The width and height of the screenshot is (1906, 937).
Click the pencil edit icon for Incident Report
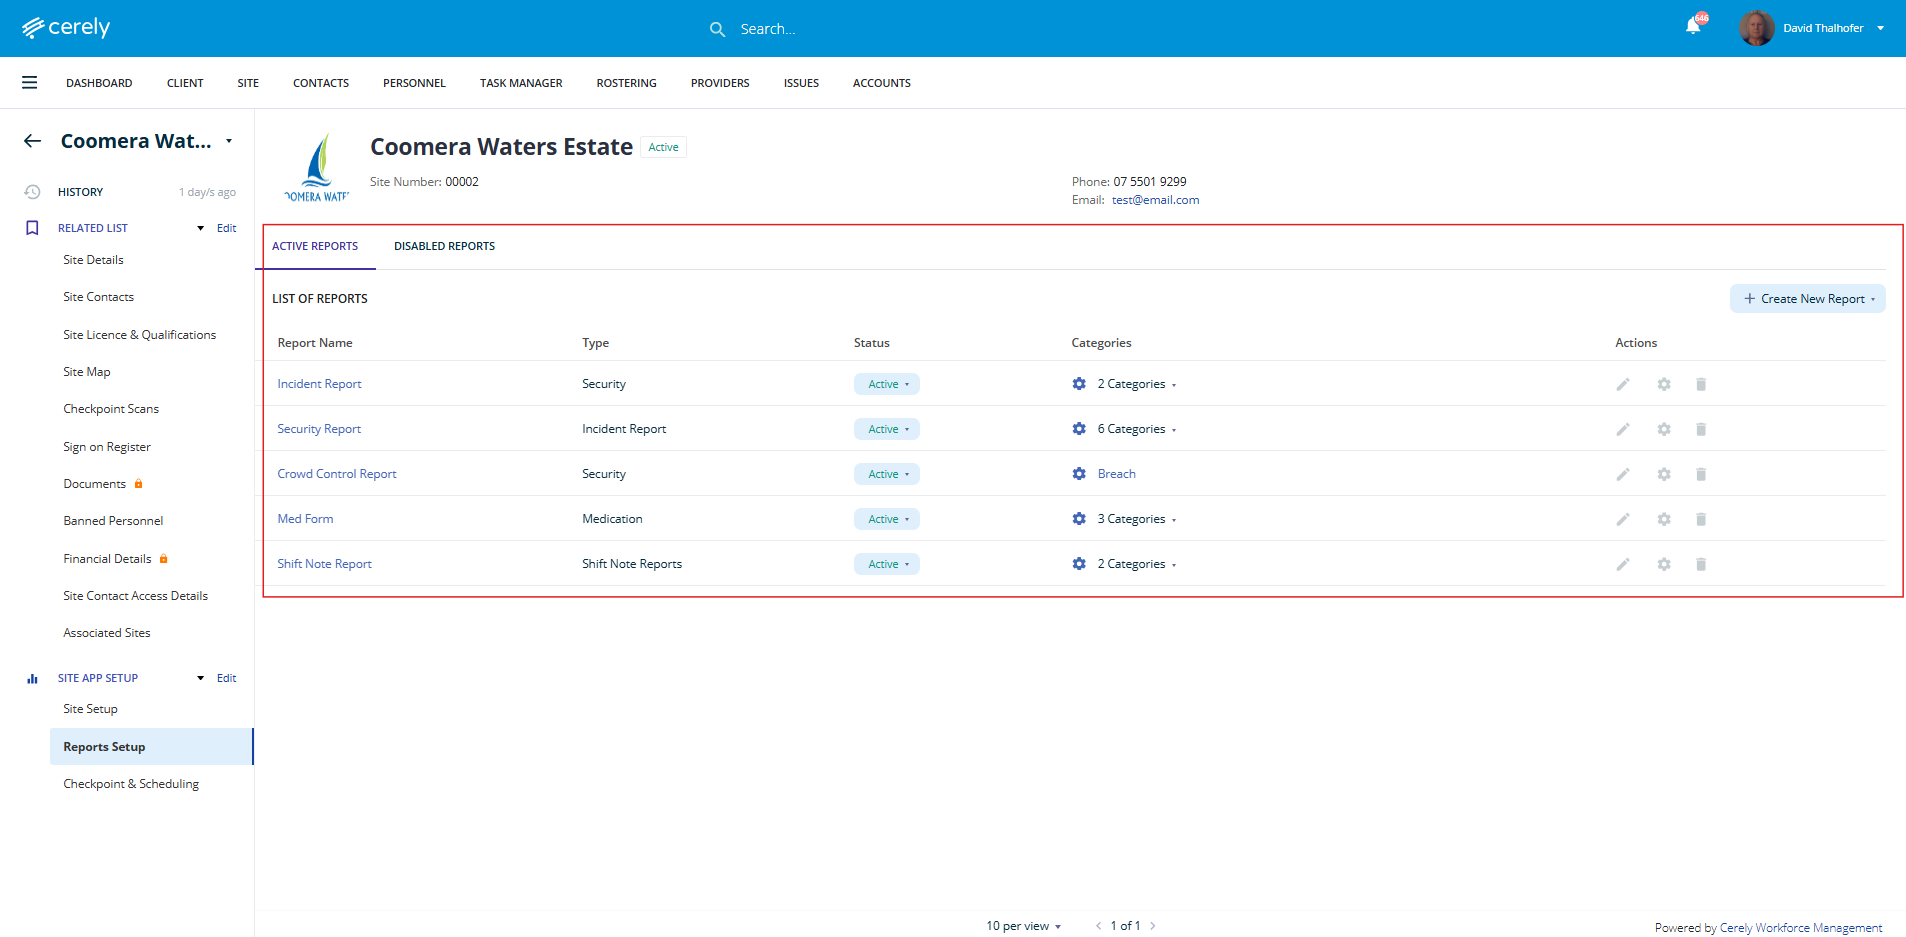1623,384
